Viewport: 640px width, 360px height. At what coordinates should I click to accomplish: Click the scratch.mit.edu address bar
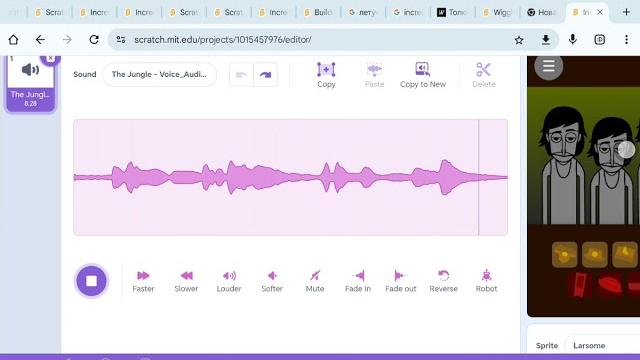(x=223, y=40)
